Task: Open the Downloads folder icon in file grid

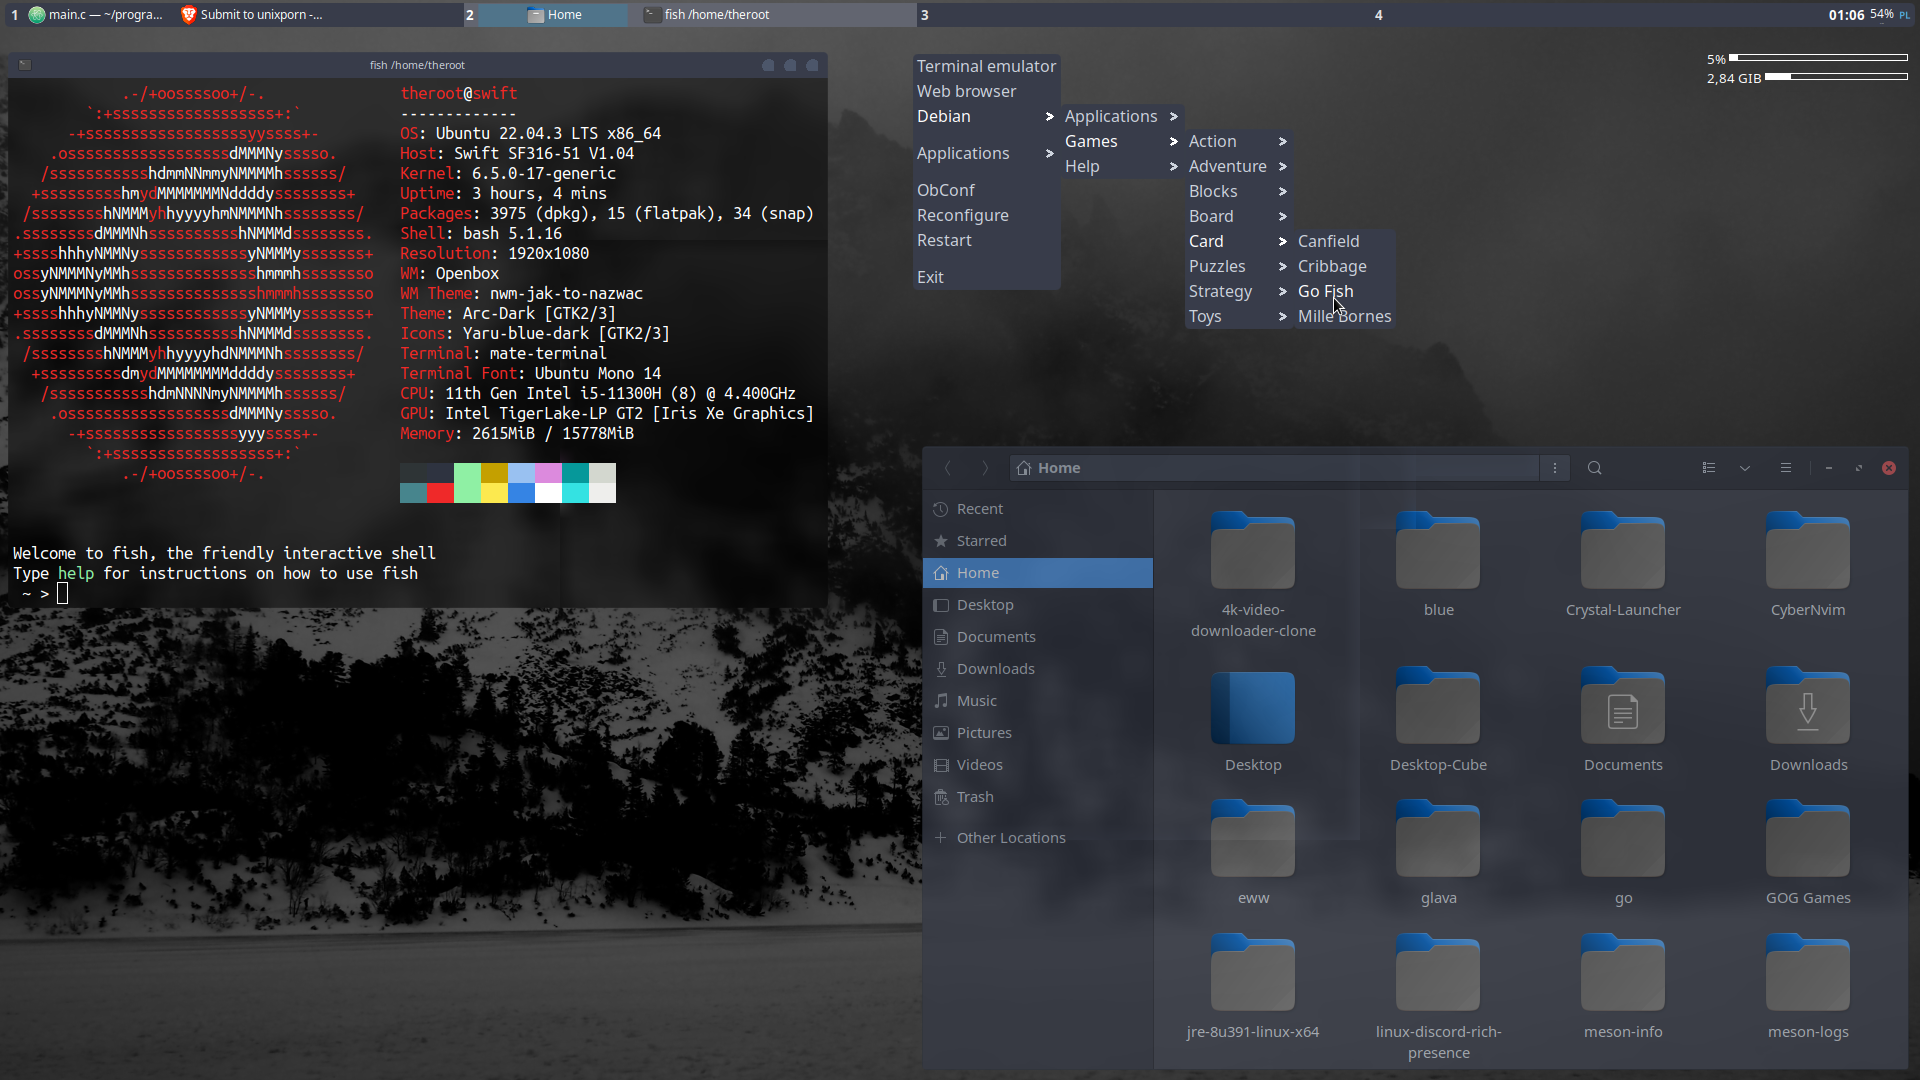Action: click(x=1808, y=707)
